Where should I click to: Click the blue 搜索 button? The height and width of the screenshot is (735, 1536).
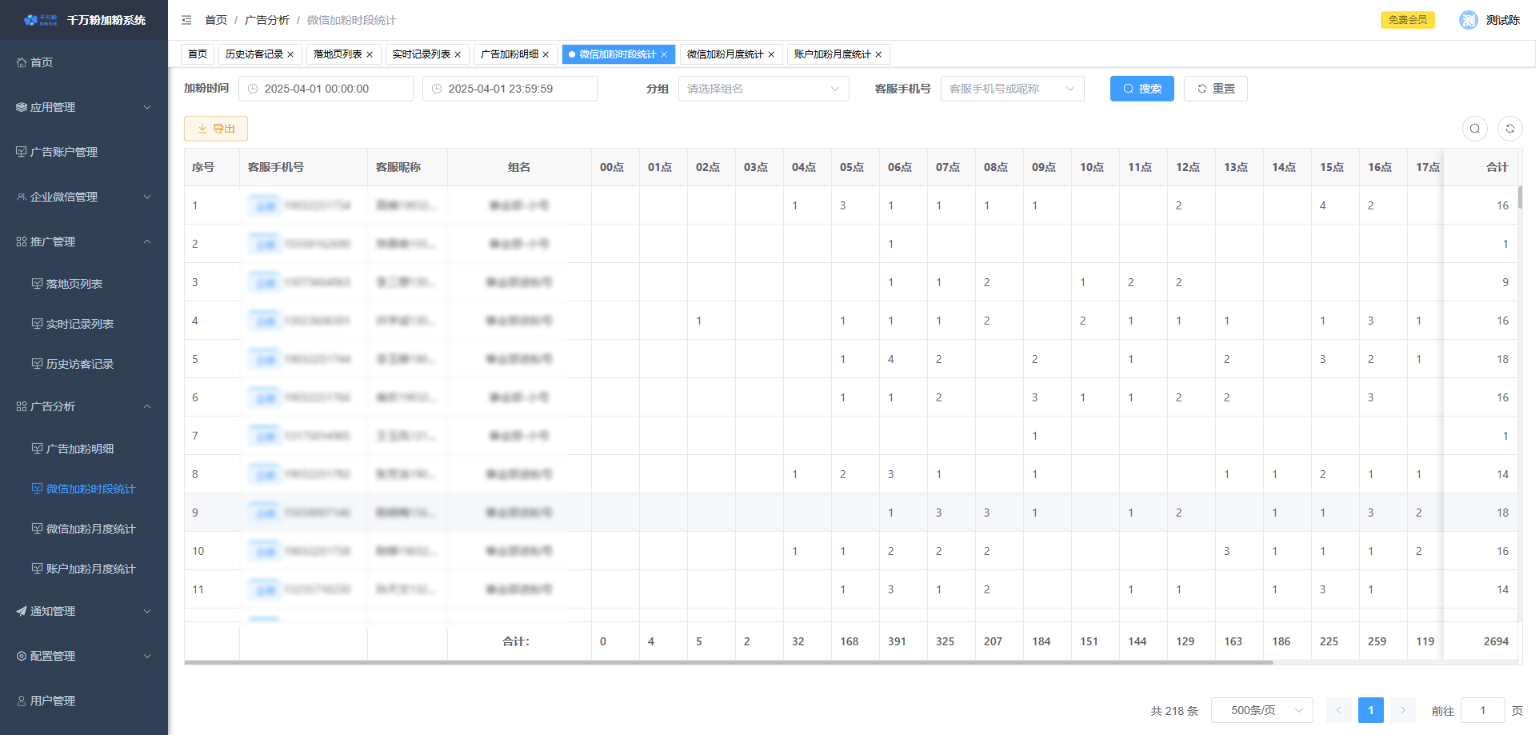coord(1141,89)
